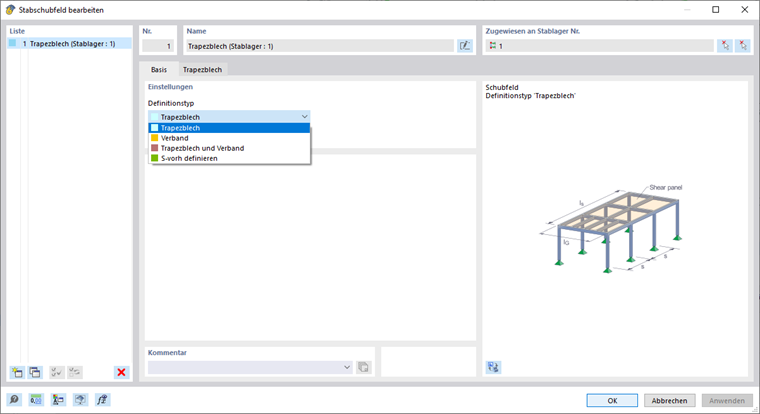Delete selected item with red X
This screenshot has width=760, height=414.
pos(121,372)
